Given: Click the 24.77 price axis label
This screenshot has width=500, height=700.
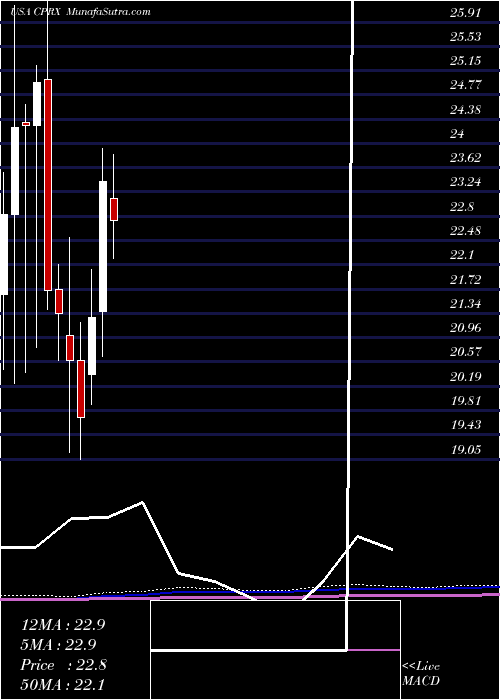Looking at the screenshot, I should 466,85.
